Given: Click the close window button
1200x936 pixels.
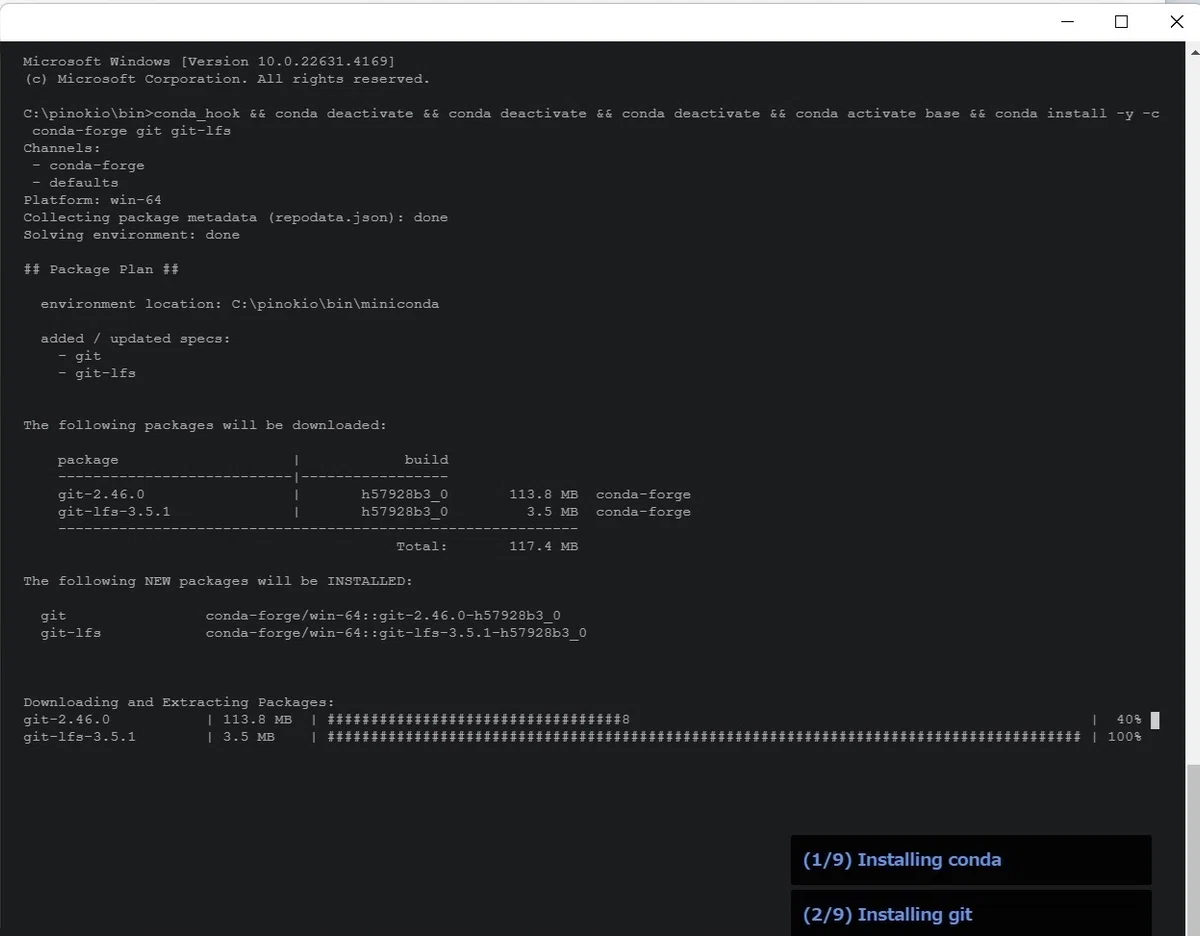Looking at the screenshot, I should (1176, 22).
